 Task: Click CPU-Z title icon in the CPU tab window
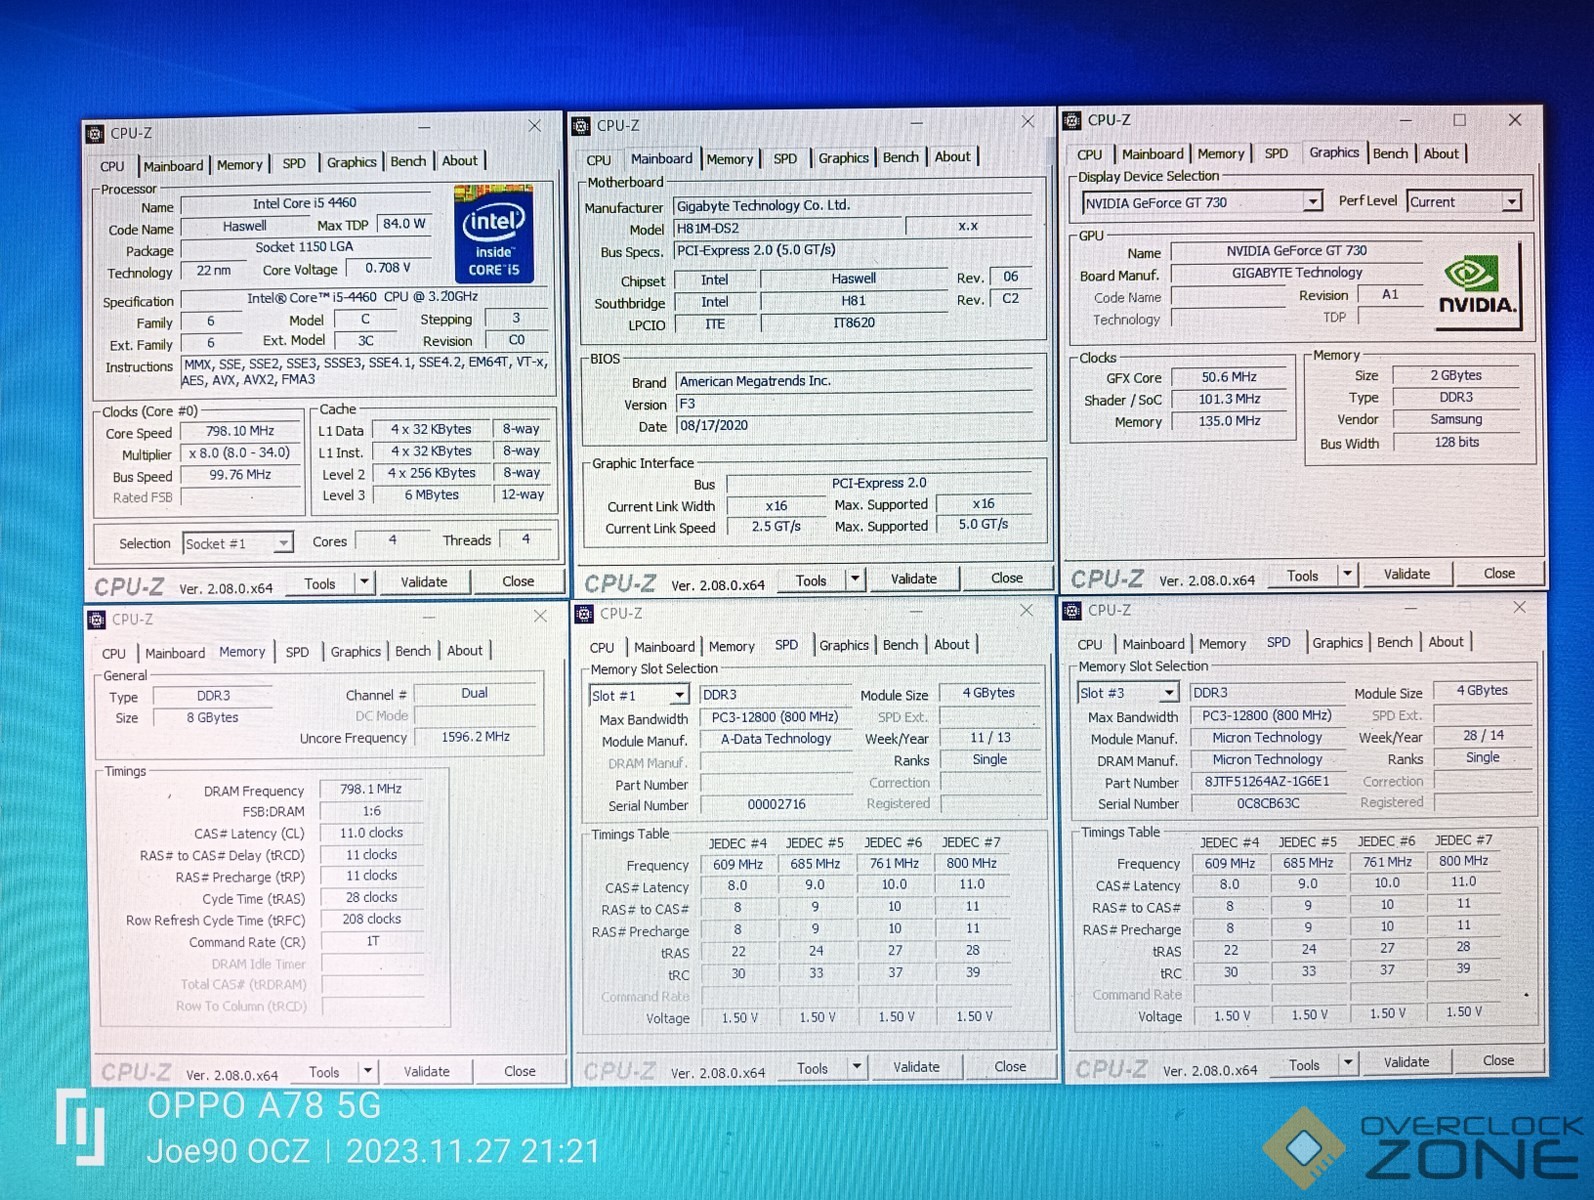click(95, 134)
